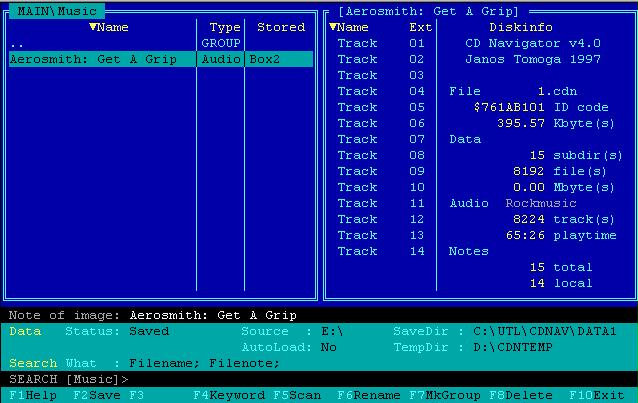Select Track 07 in track list
Image resolution: width=638 pixels, height=403 pixels.
click(381, 139)
